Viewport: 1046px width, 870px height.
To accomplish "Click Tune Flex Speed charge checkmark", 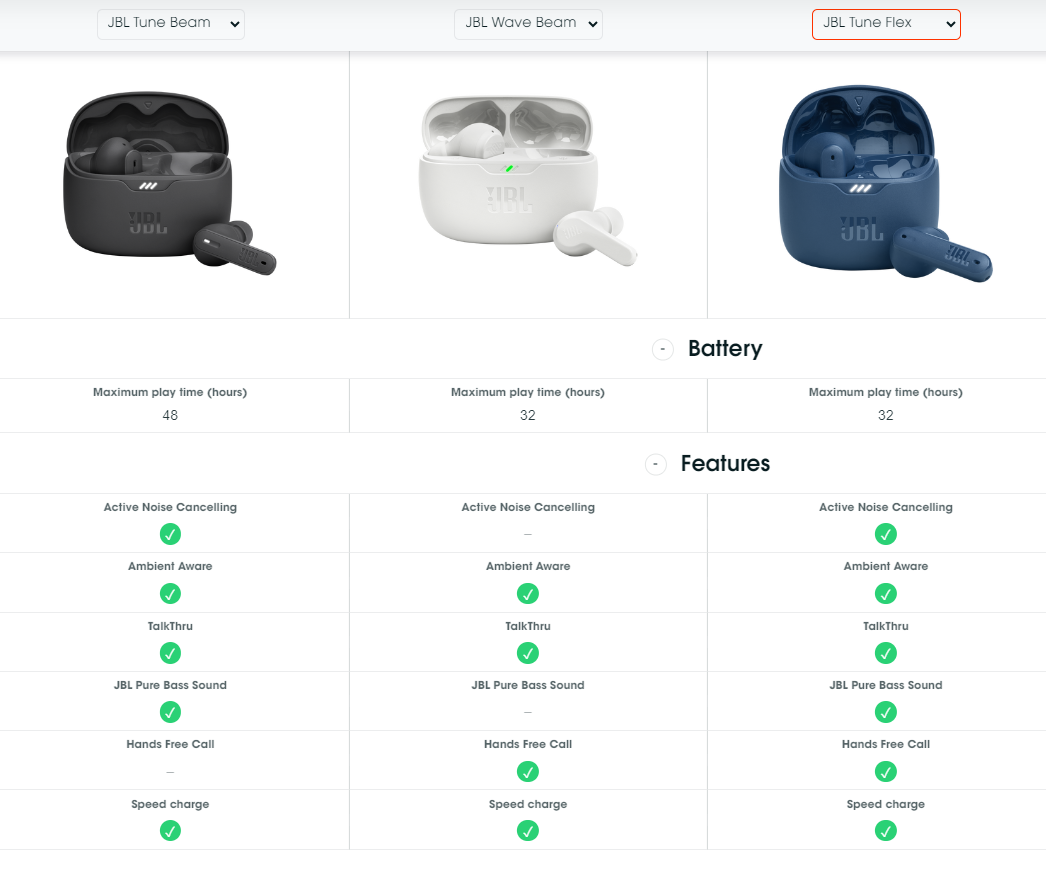I will click(886, 830).
